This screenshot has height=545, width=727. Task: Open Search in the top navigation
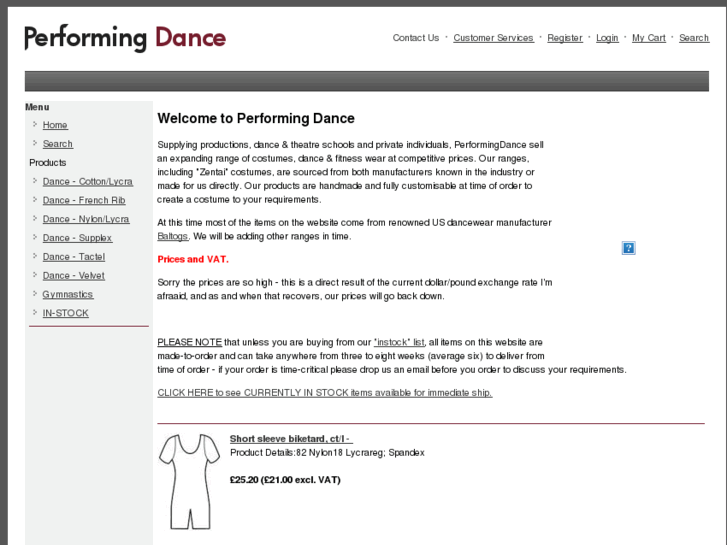pos(694,38)
